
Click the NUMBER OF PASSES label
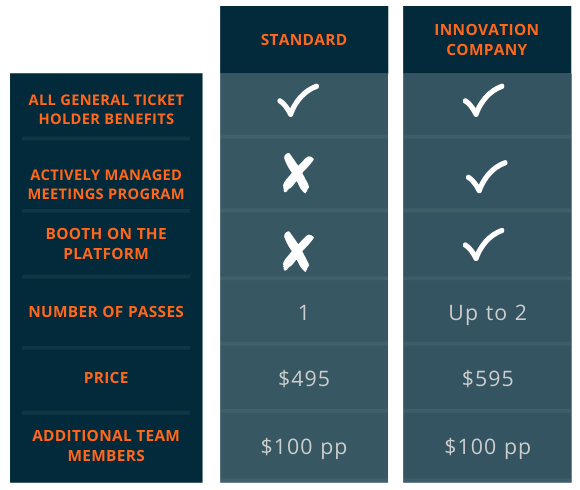[x=106, y=312]
